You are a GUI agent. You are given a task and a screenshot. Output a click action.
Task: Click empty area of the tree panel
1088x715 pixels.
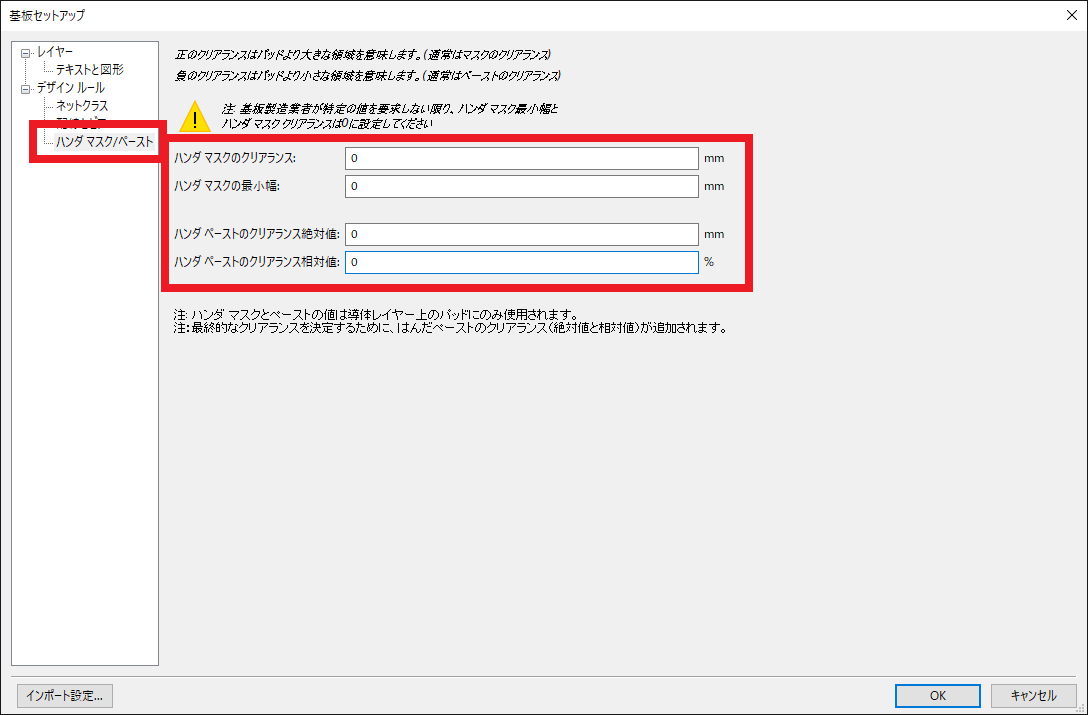(85, 400)
